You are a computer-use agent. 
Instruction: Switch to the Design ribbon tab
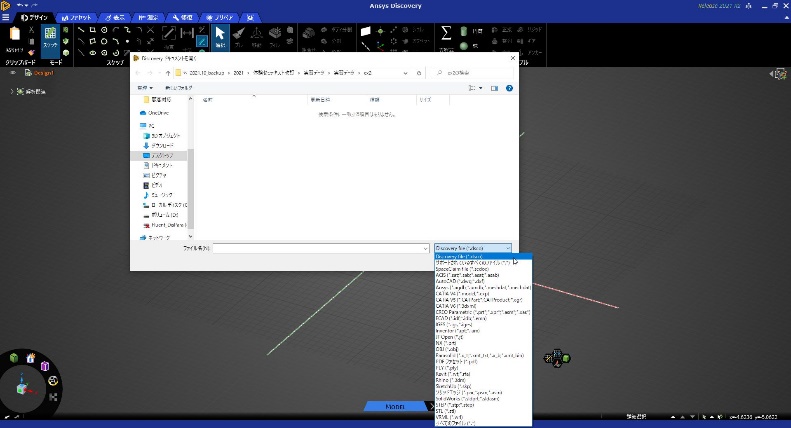click(x=34, y=17)
